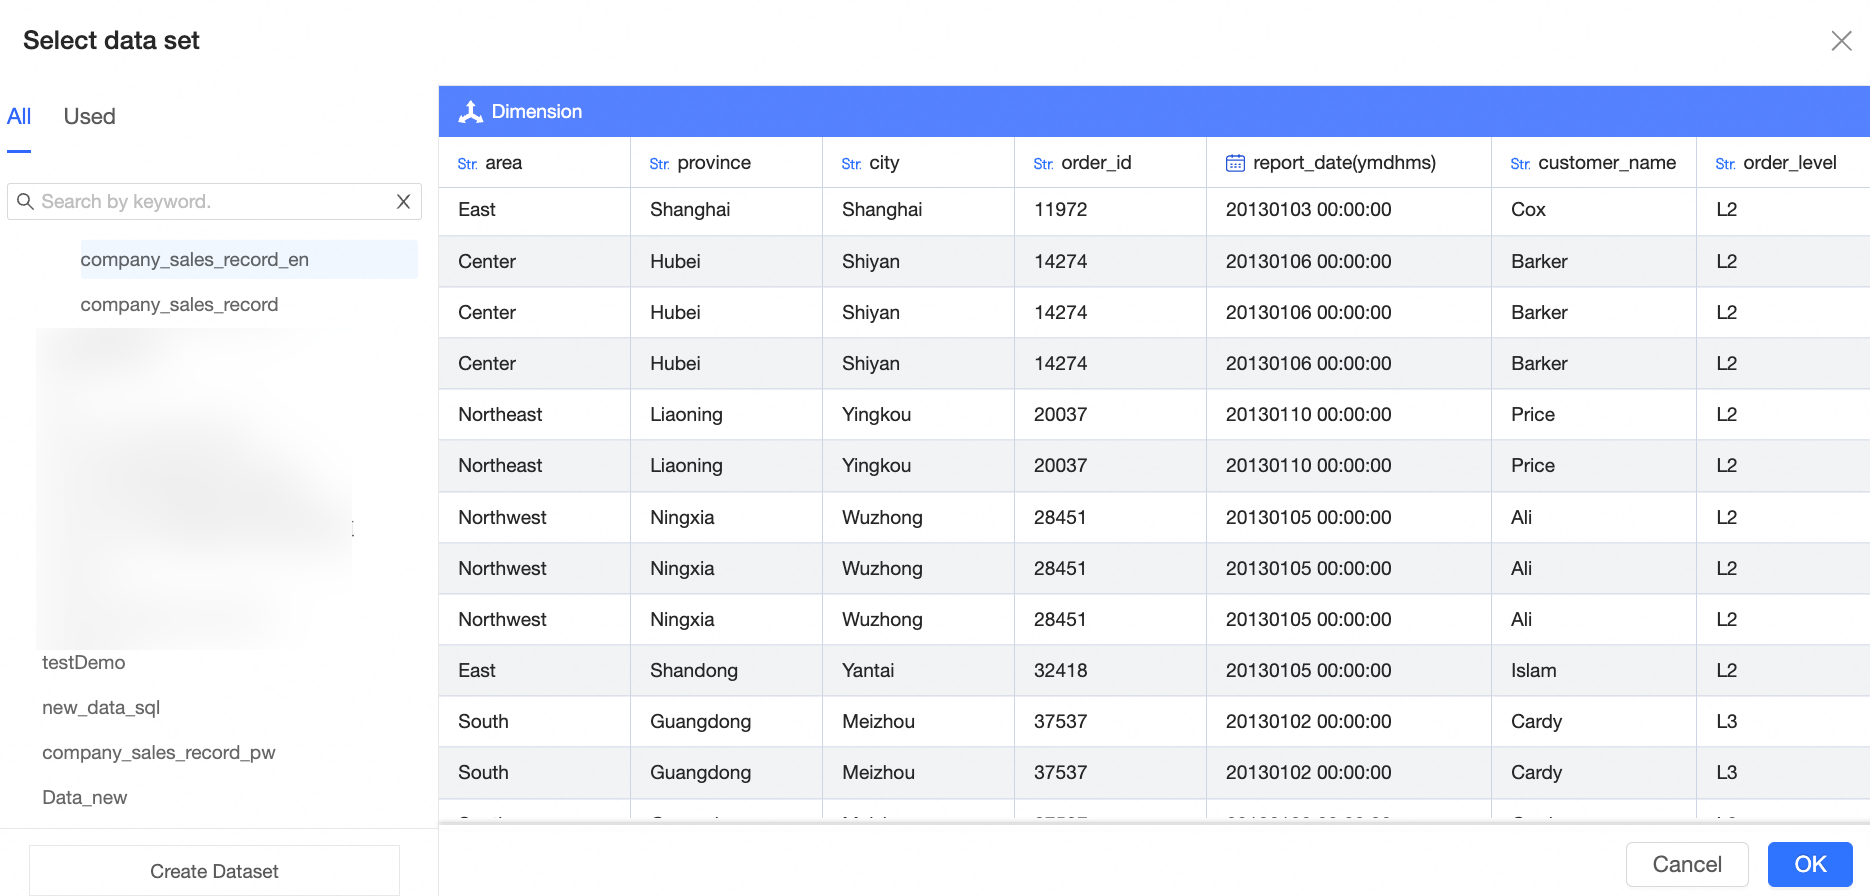Viewport: 1870px width, 896px height.
Task: Click the order_level column header
Action: pos(1783,163)
